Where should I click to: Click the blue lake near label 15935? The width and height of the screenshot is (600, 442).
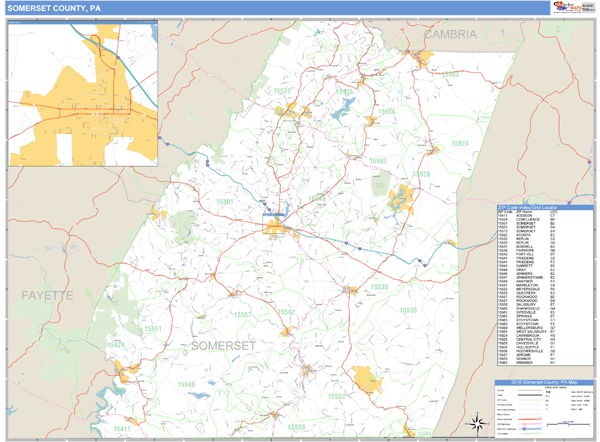click(343, 108)
